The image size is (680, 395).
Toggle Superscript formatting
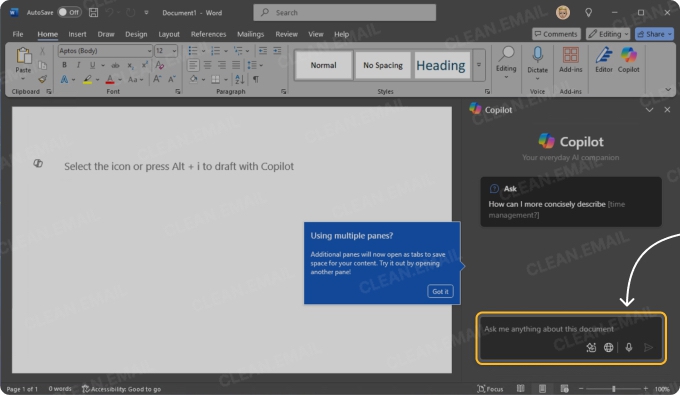145,65
